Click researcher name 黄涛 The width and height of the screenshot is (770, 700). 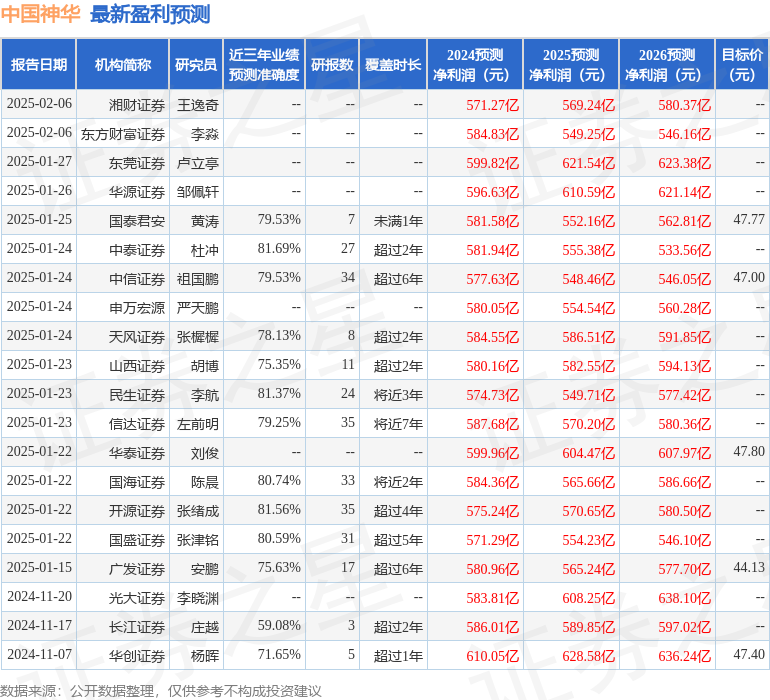pos(205,221)
